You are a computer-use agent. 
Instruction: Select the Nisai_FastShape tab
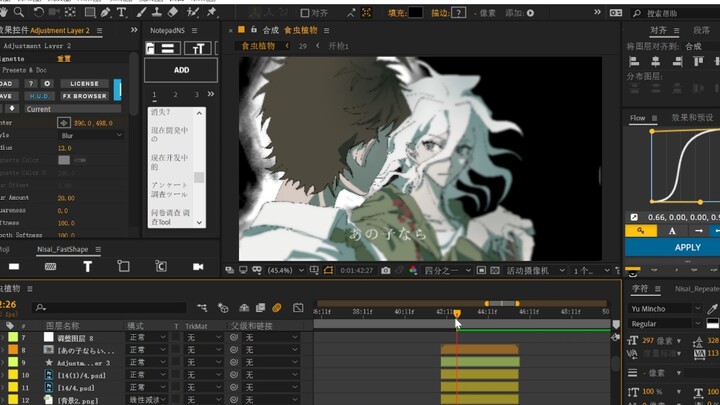click(62, 249)
